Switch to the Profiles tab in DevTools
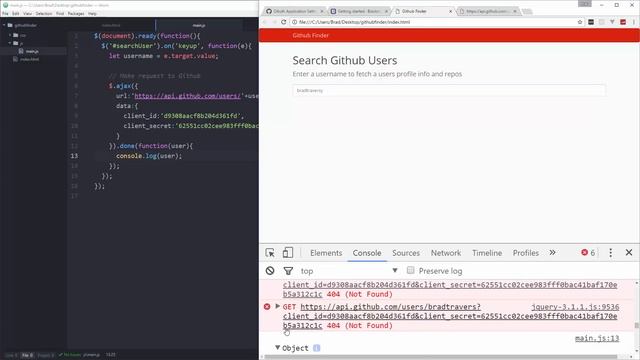This screenshot has height=360, width=640. (526, 253)
